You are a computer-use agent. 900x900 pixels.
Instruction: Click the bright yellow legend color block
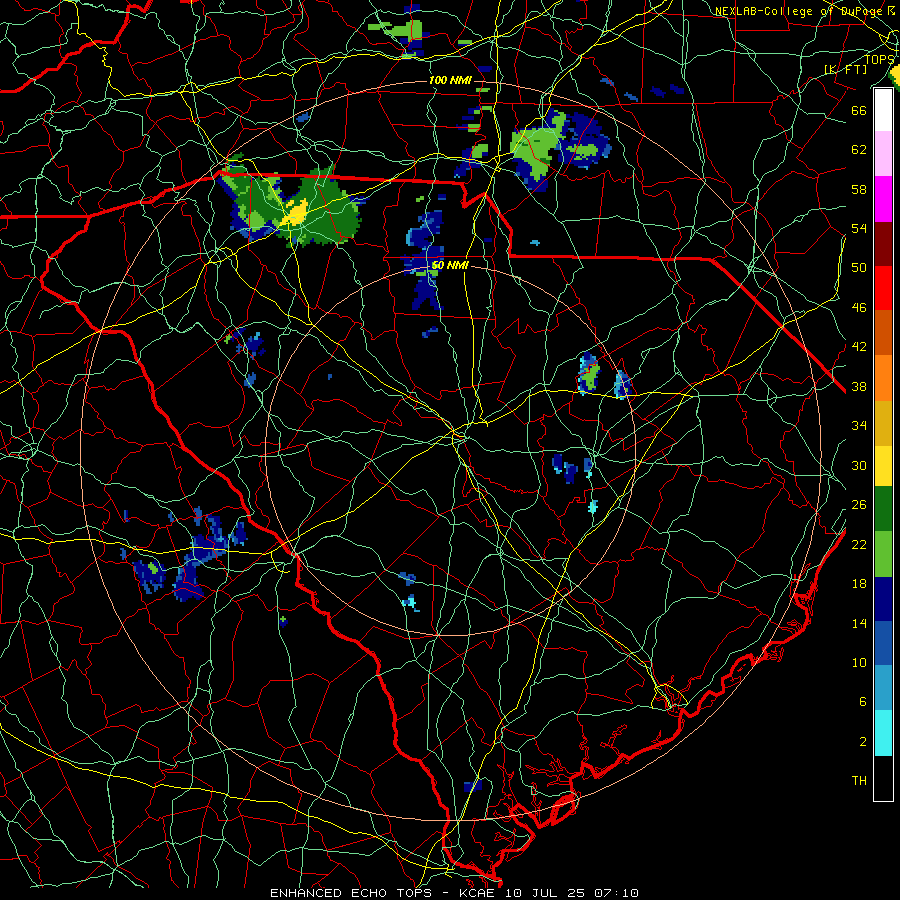coord(883,466)
